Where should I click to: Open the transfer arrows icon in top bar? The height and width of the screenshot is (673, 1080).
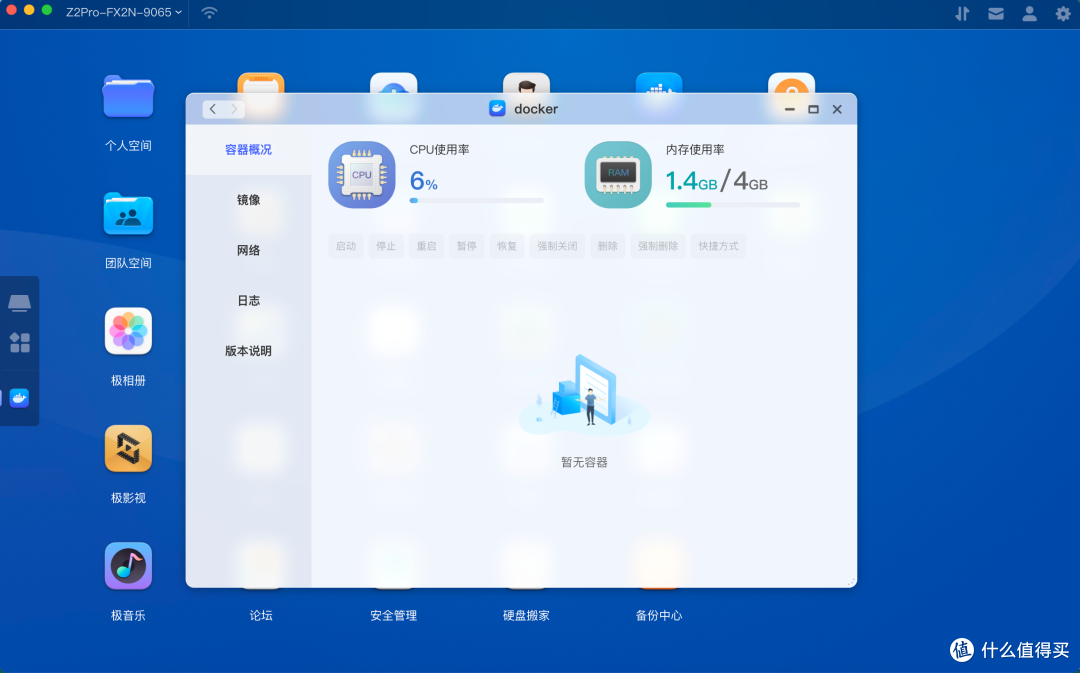pos(962,13)
